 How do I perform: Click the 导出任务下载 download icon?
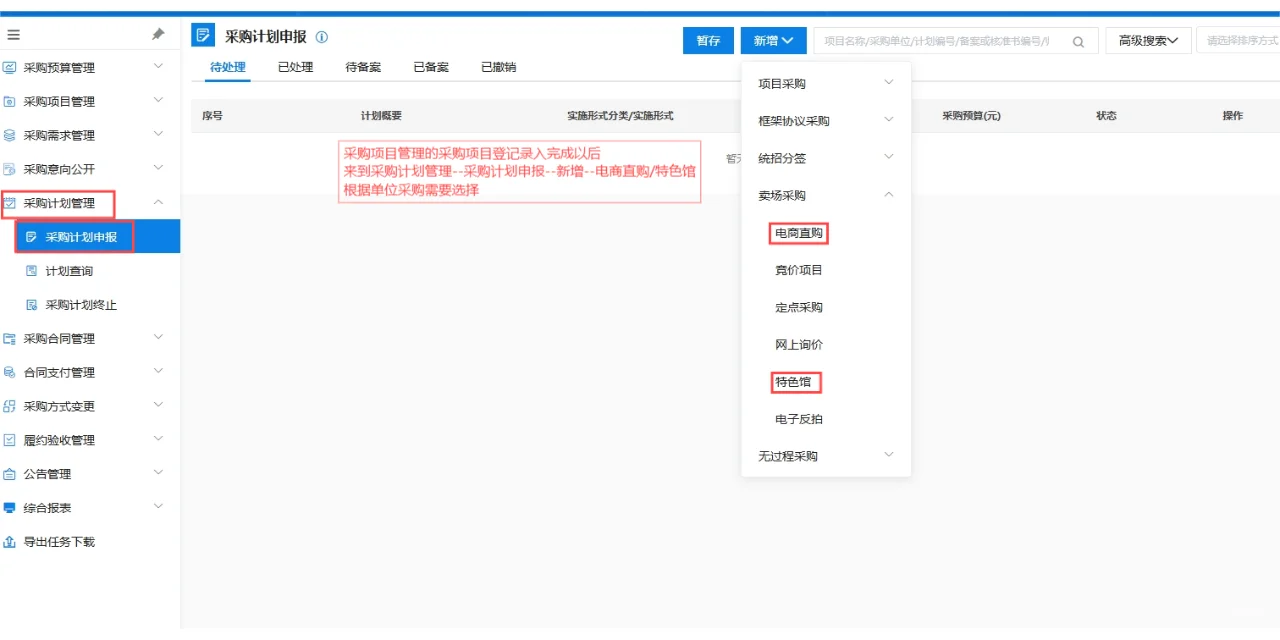(10, 542)
